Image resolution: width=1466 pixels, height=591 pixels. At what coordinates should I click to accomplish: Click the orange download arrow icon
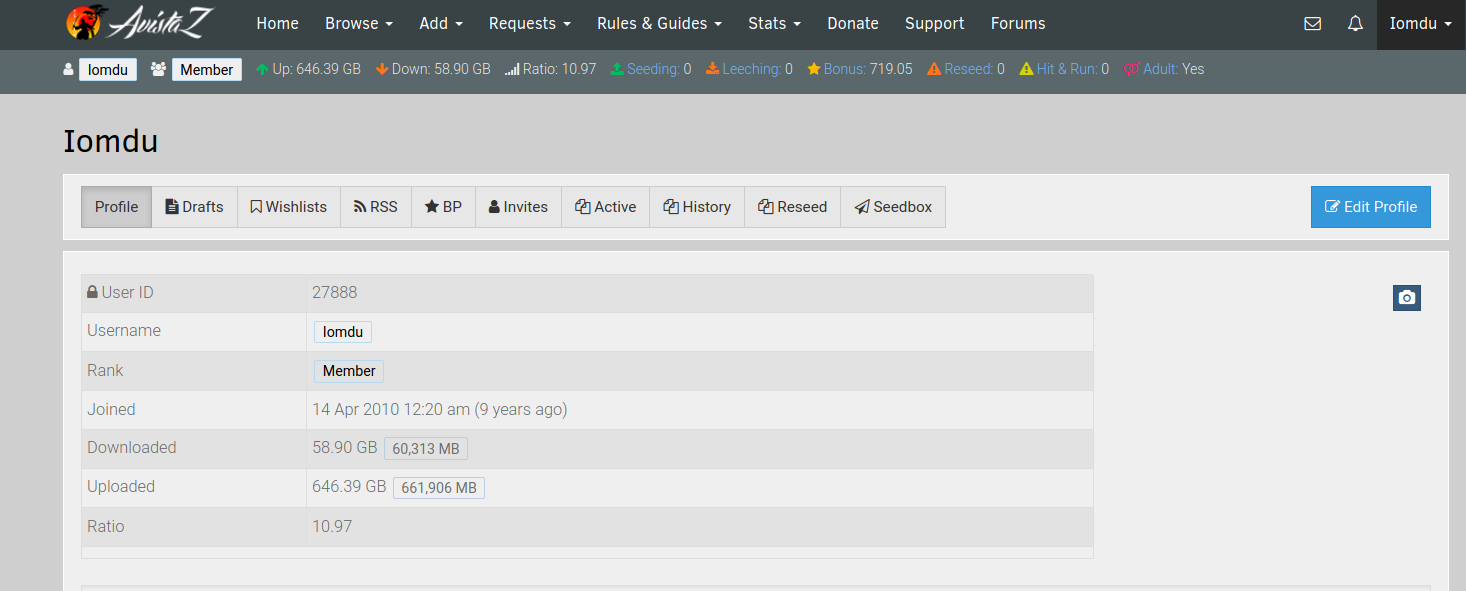[382, 70]
